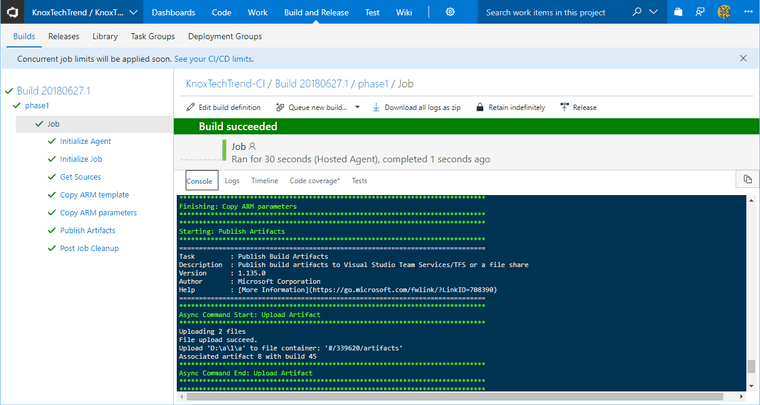Open the more actions ellipsis menu
Image resolution: width=760 pixels, height=405 pixels.
coord(748,12)
